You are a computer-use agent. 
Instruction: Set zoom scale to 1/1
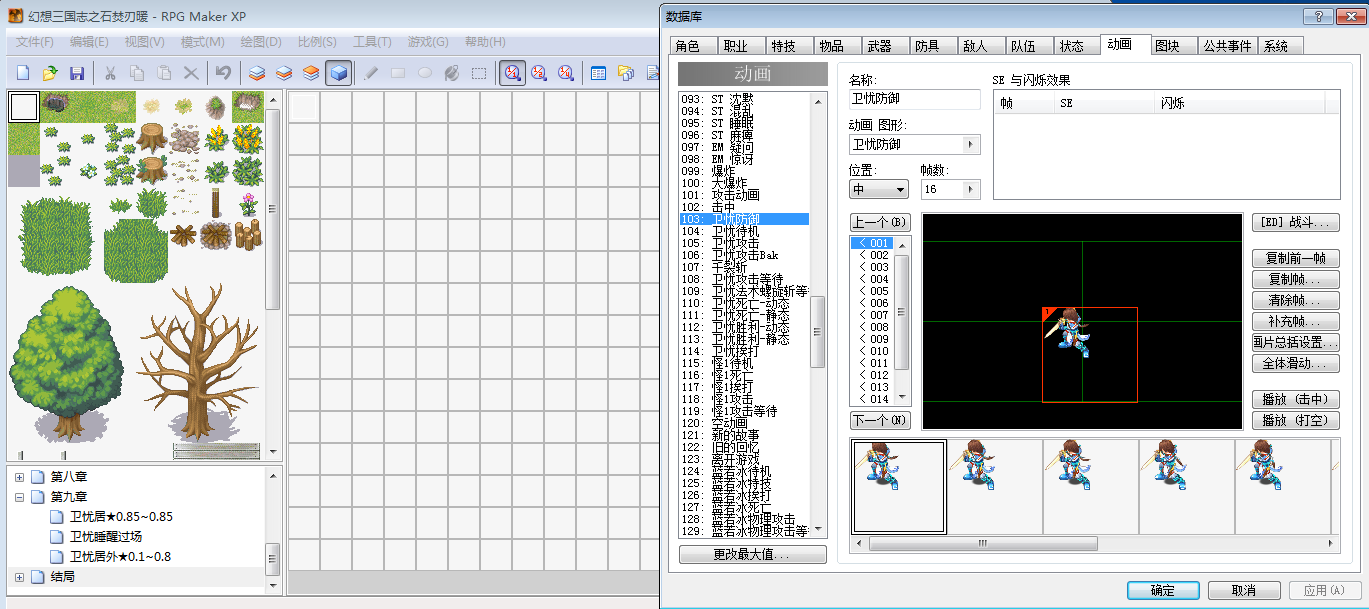point(512,73)
